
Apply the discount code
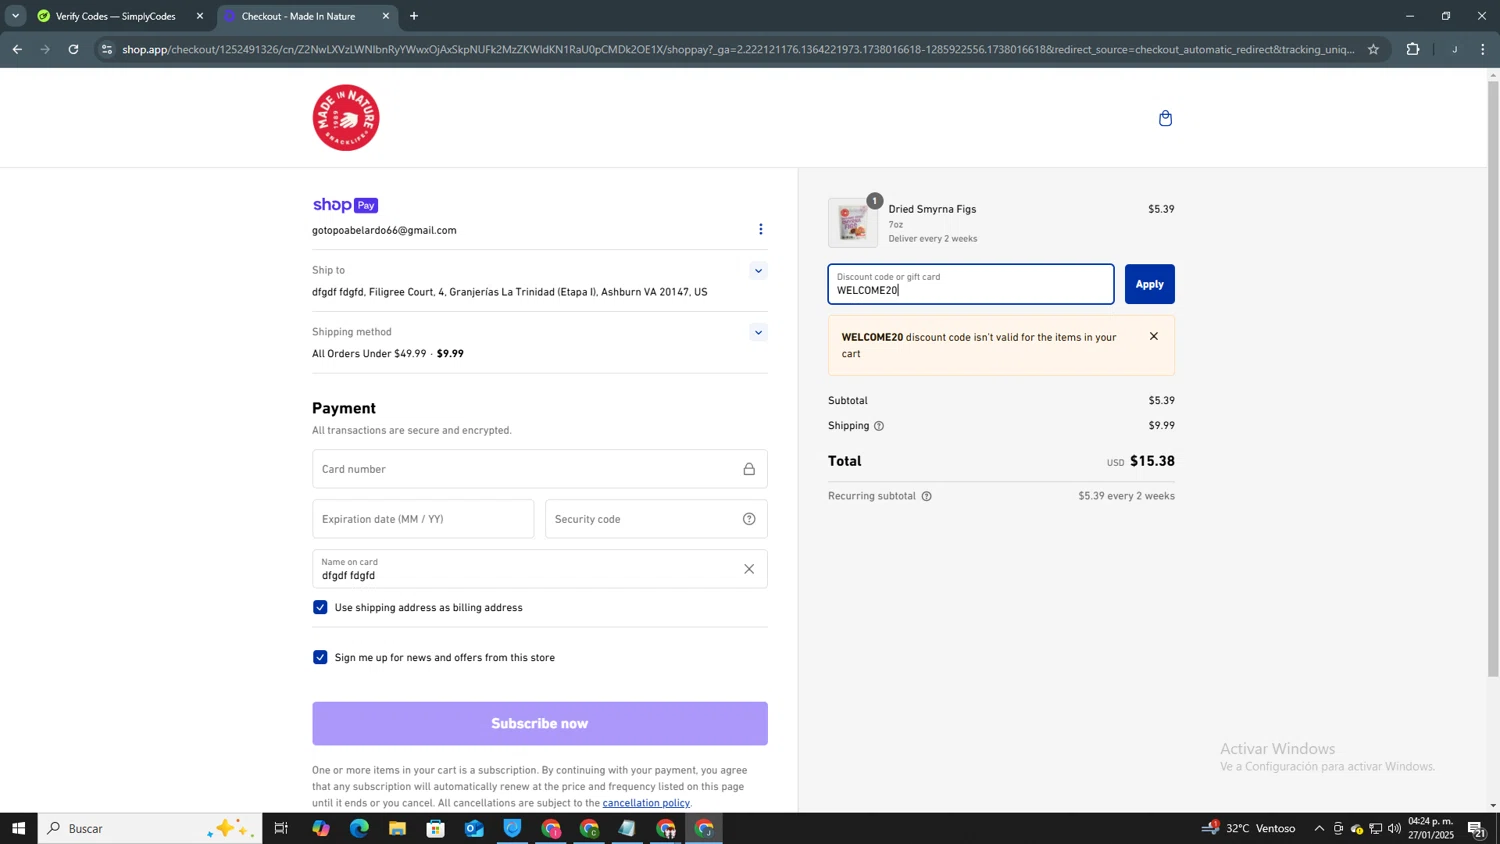coord(1149,285)
